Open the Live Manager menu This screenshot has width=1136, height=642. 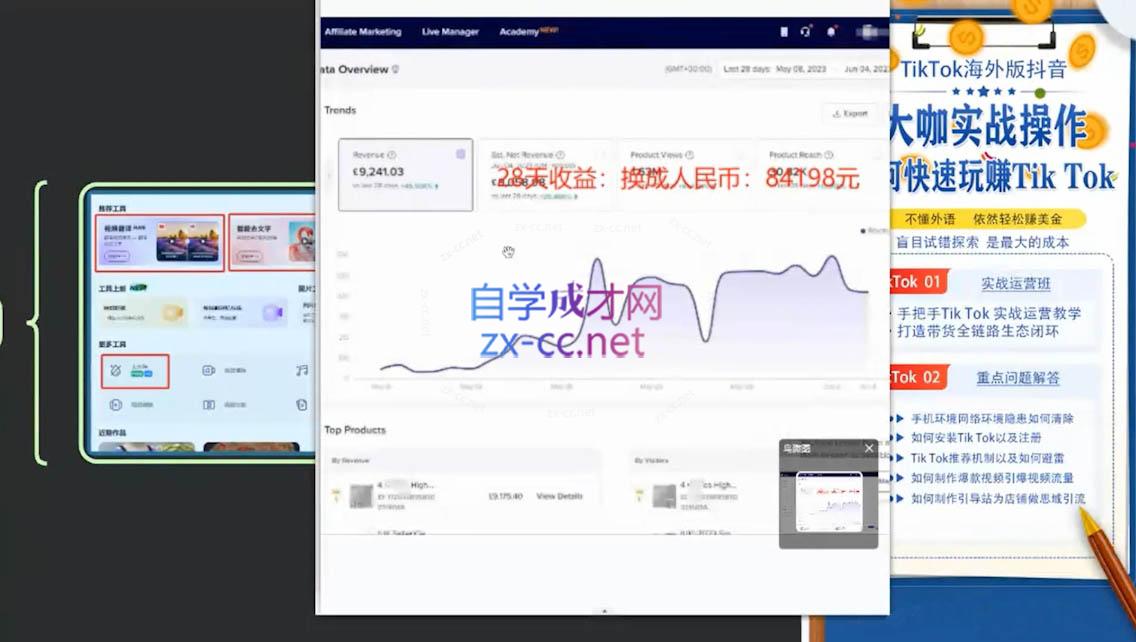pyautogui.click(x=450, y=32)
